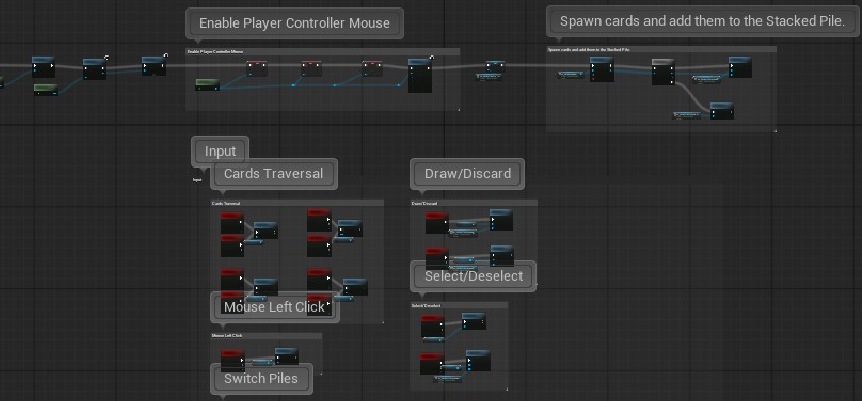Click the leftmost reroute dot on the blue wire

coord(292,85)
